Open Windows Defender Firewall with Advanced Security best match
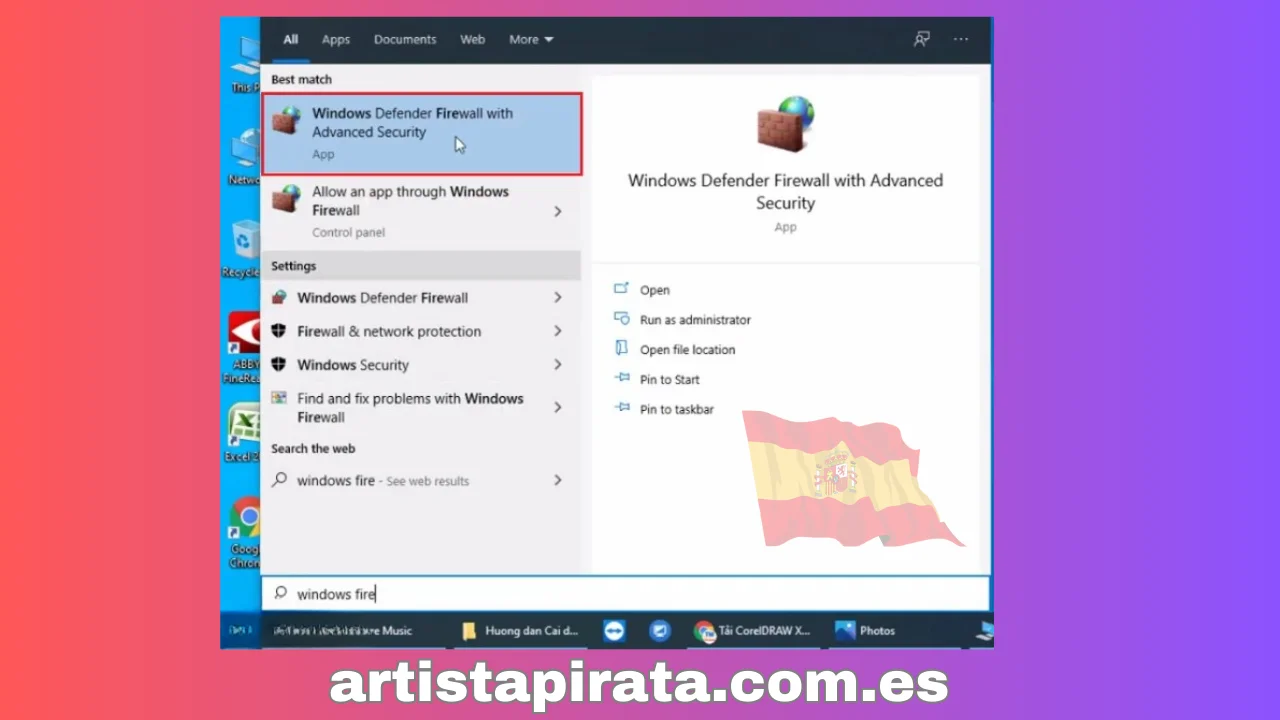The height and width of the screenshot is (720, 1280). tap(421, 134)
